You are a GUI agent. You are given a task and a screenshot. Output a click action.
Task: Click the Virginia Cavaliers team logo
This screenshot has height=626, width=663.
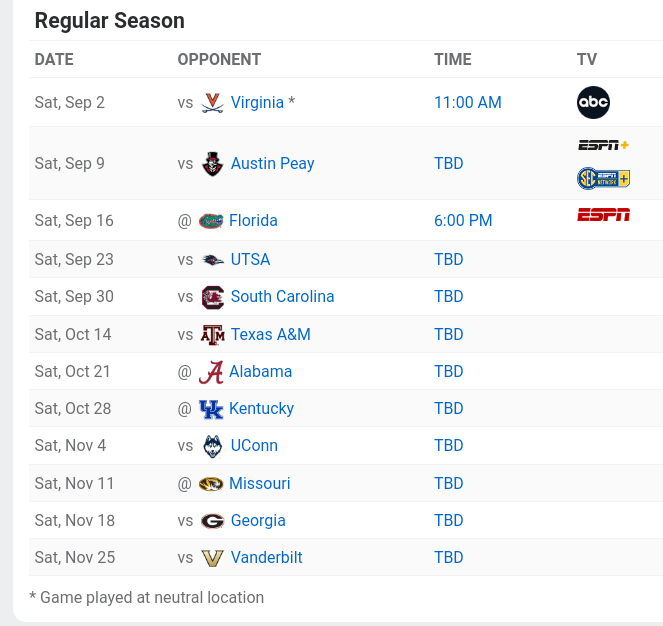coord(212,102)
